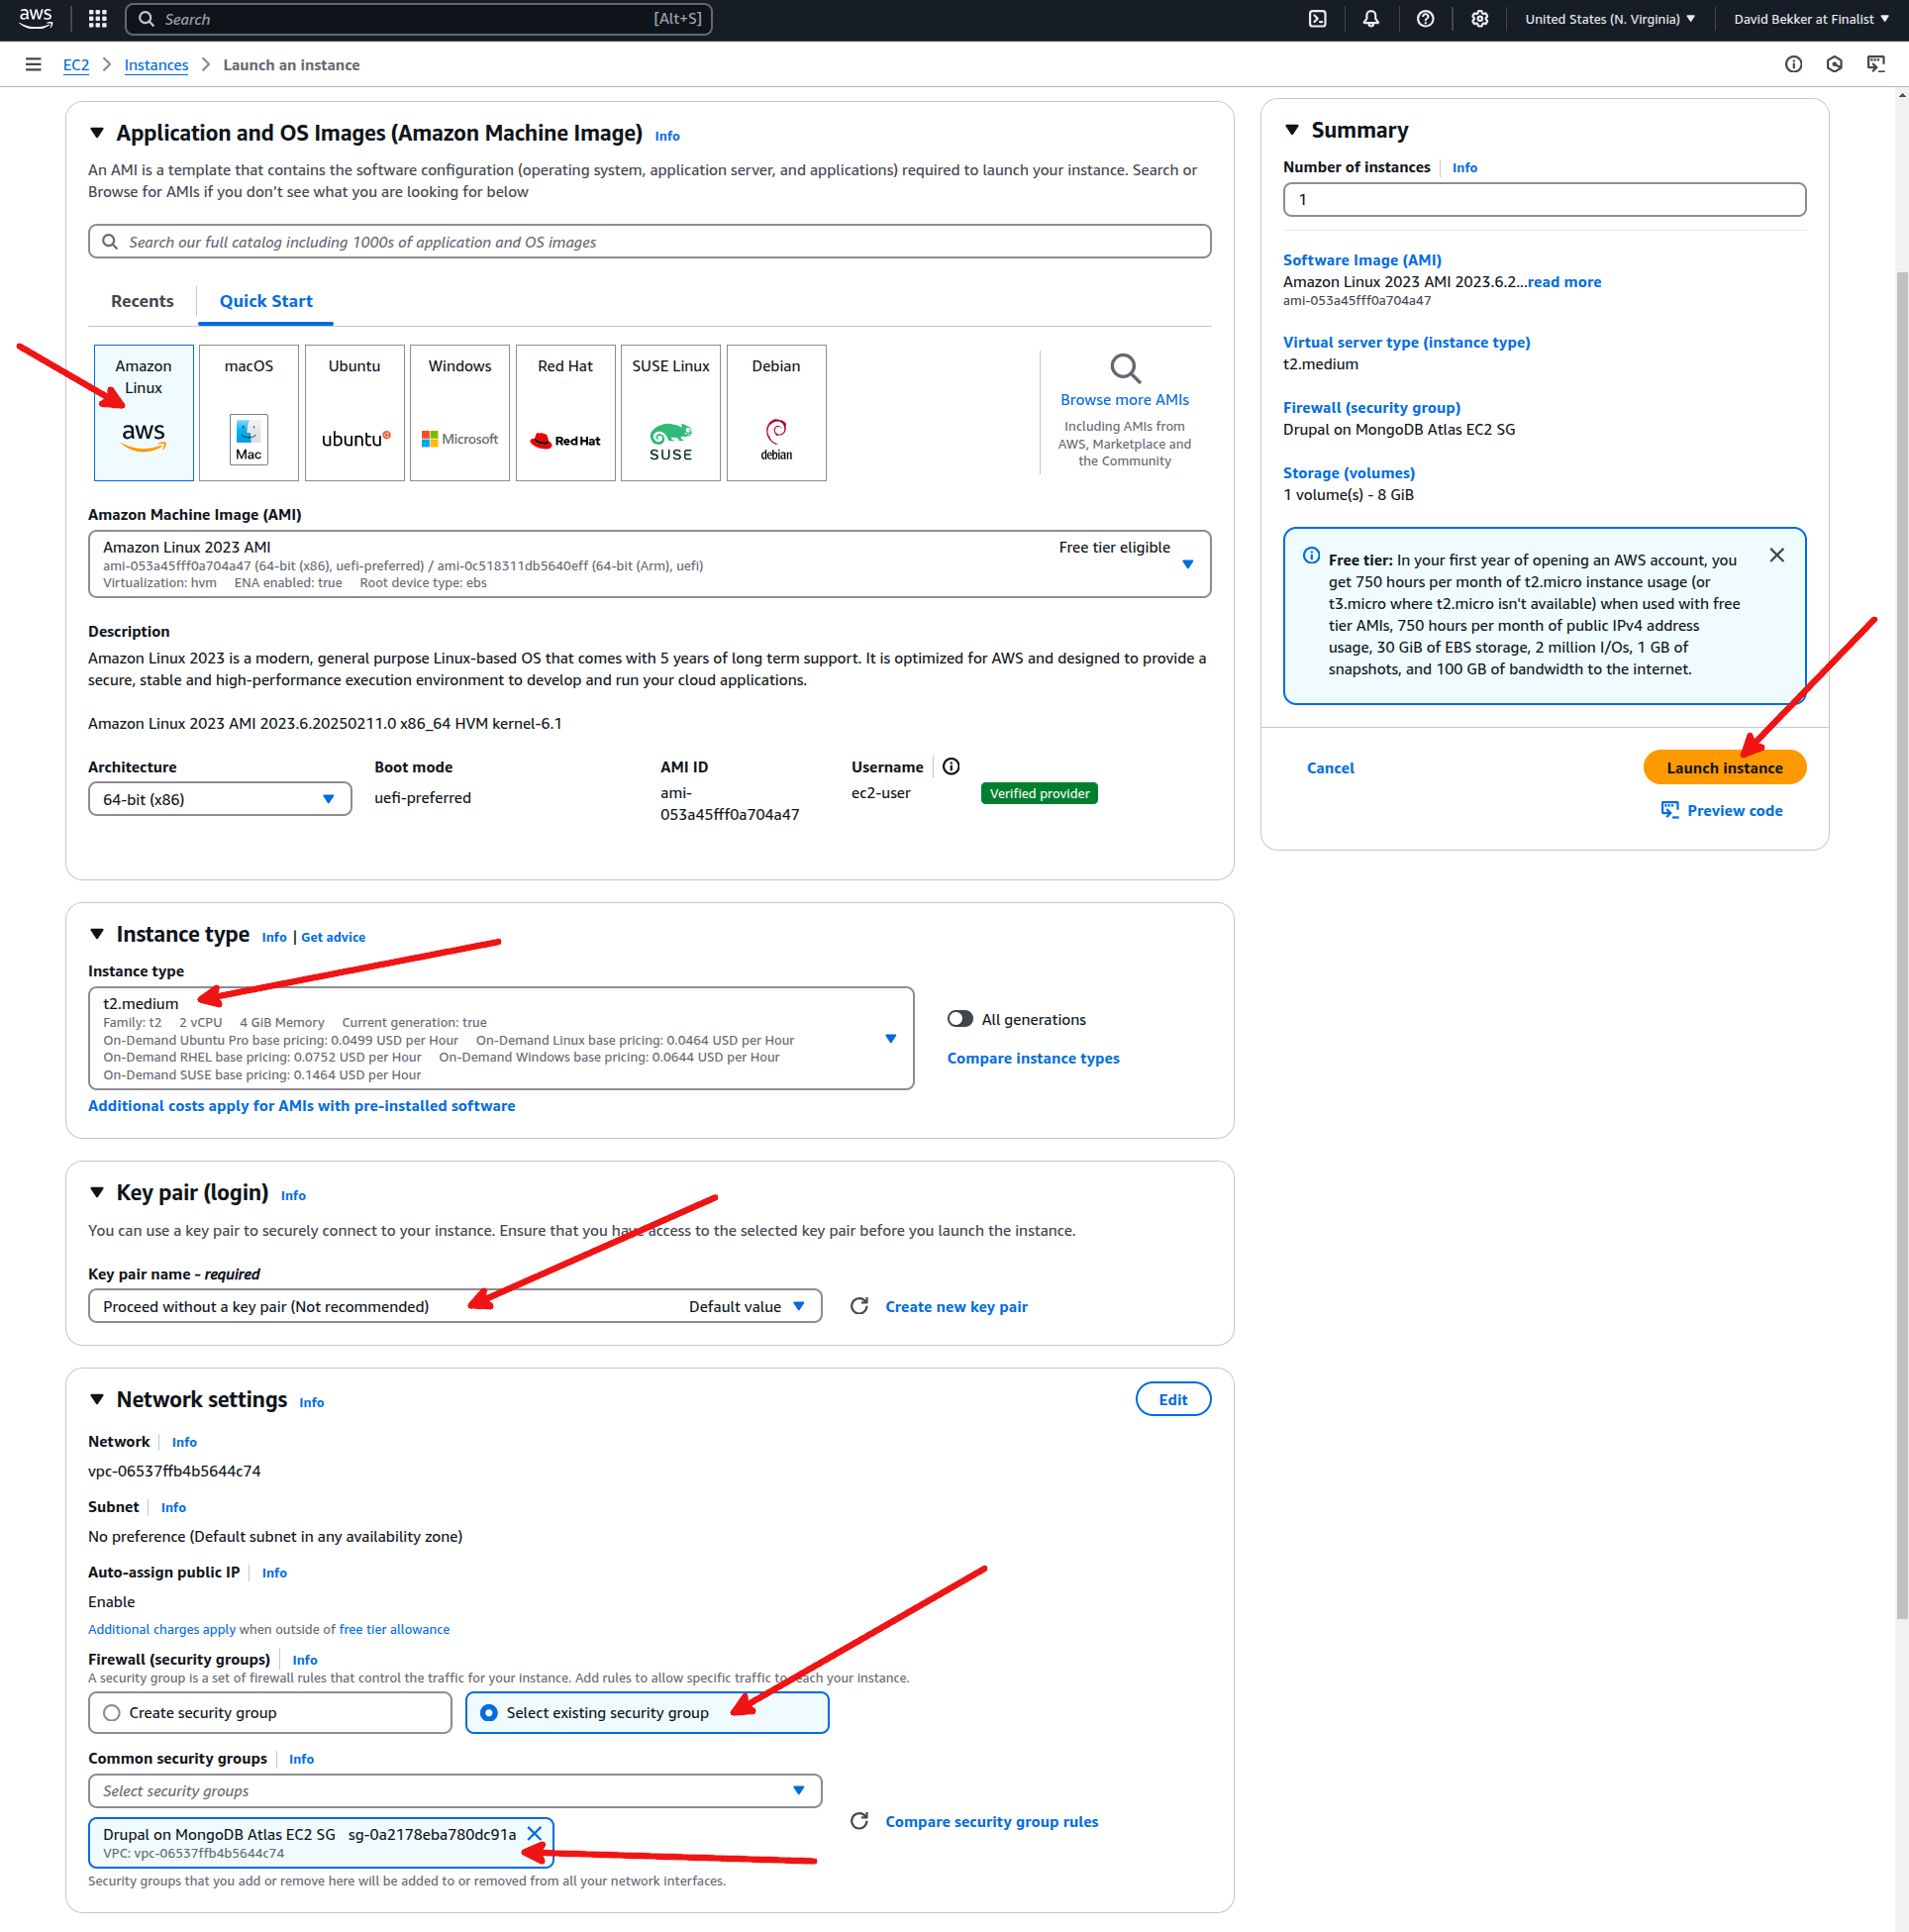Open the Architecture 64-bit (x86) dropdown
This screenshot has height=1932, width=1909.
coord(220,800)
